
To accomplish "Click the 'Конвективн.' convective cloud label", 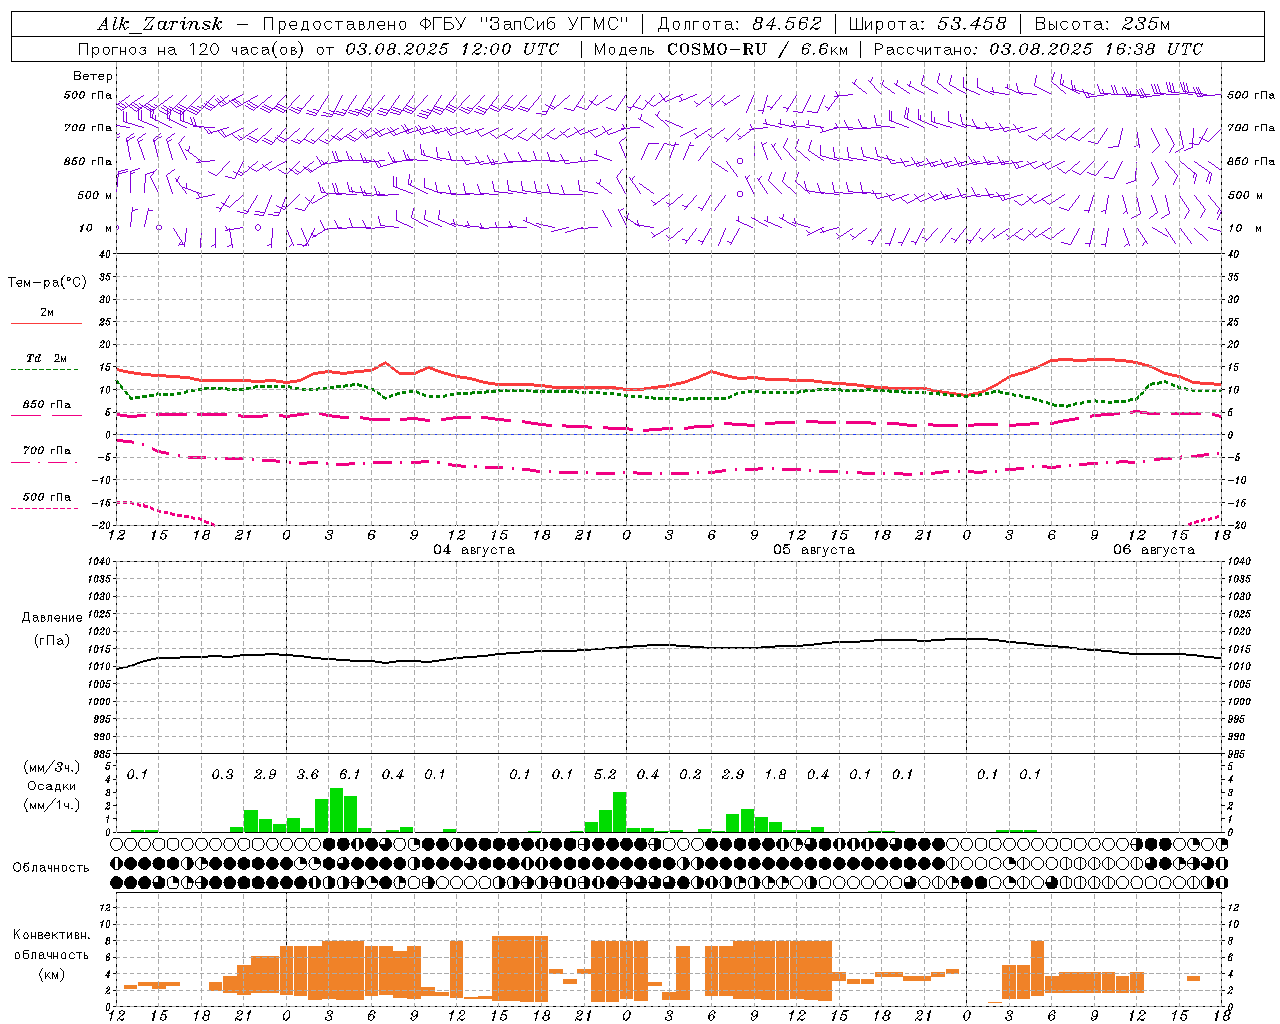I will point(51,935).
